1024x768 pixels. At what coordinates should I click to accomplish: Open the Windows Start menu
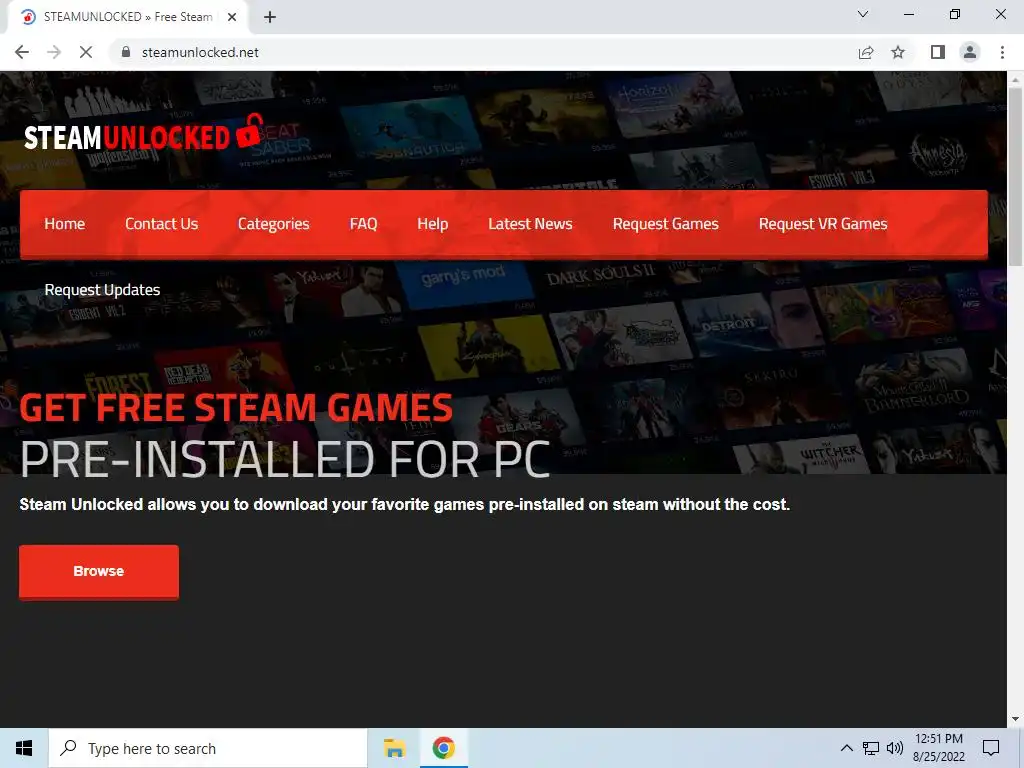(24, 748)
